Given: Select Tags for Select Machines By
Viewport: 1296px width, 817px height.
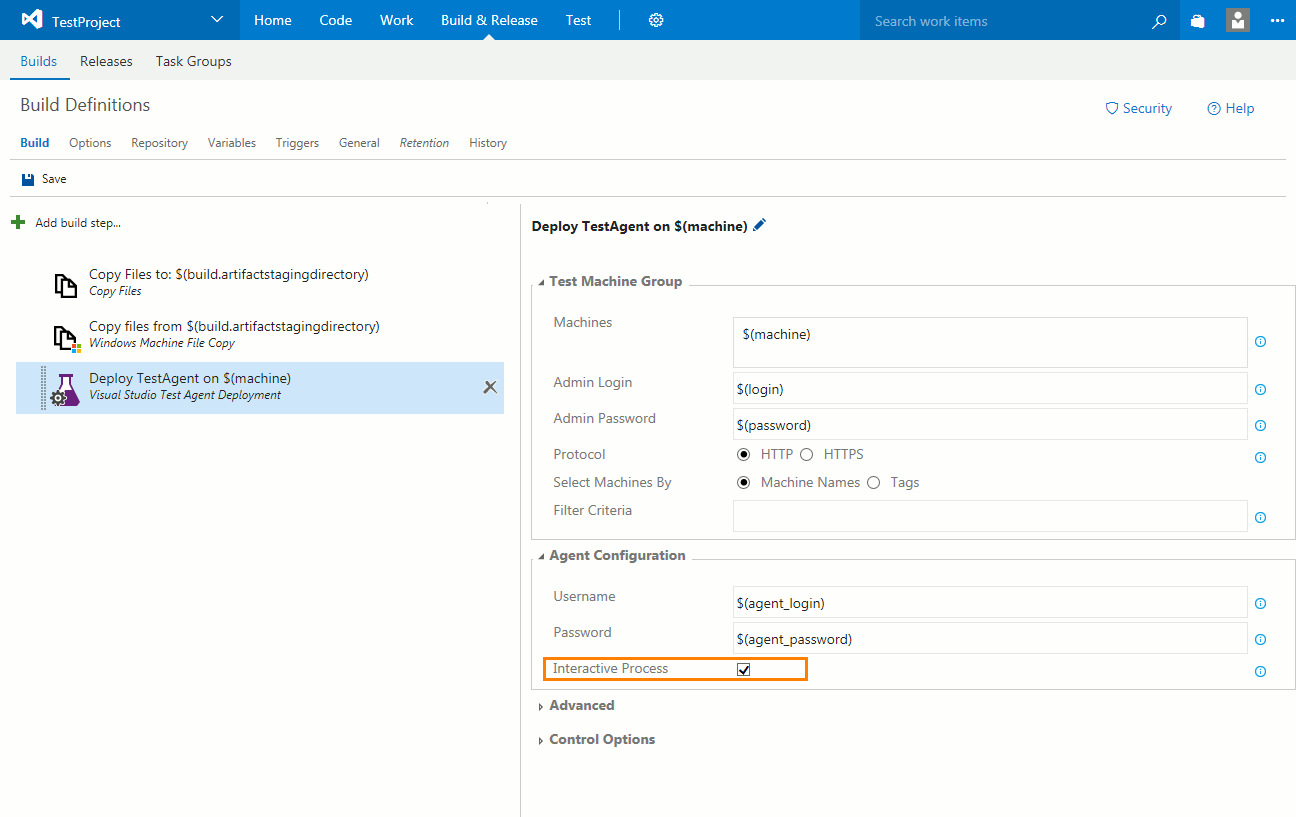Looking at the screenshot, I should 874,483.
